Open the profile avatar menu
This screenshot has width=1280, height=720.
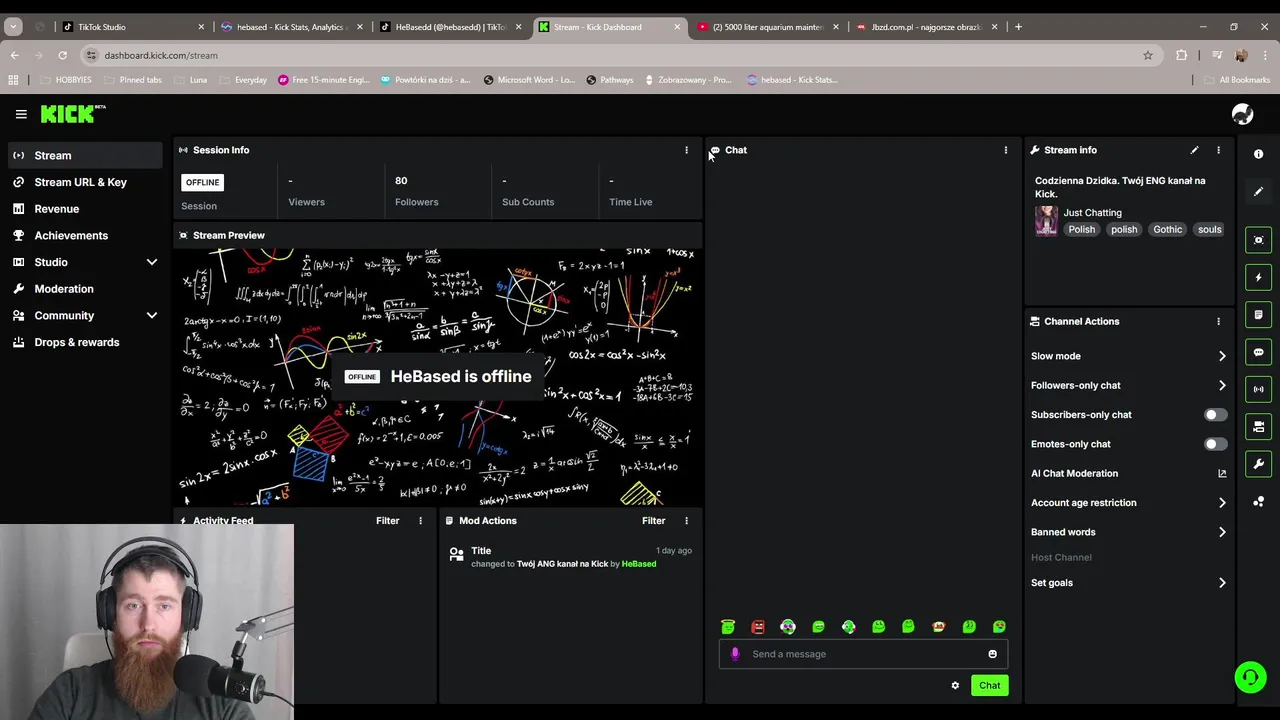(x=1242, y=114)
